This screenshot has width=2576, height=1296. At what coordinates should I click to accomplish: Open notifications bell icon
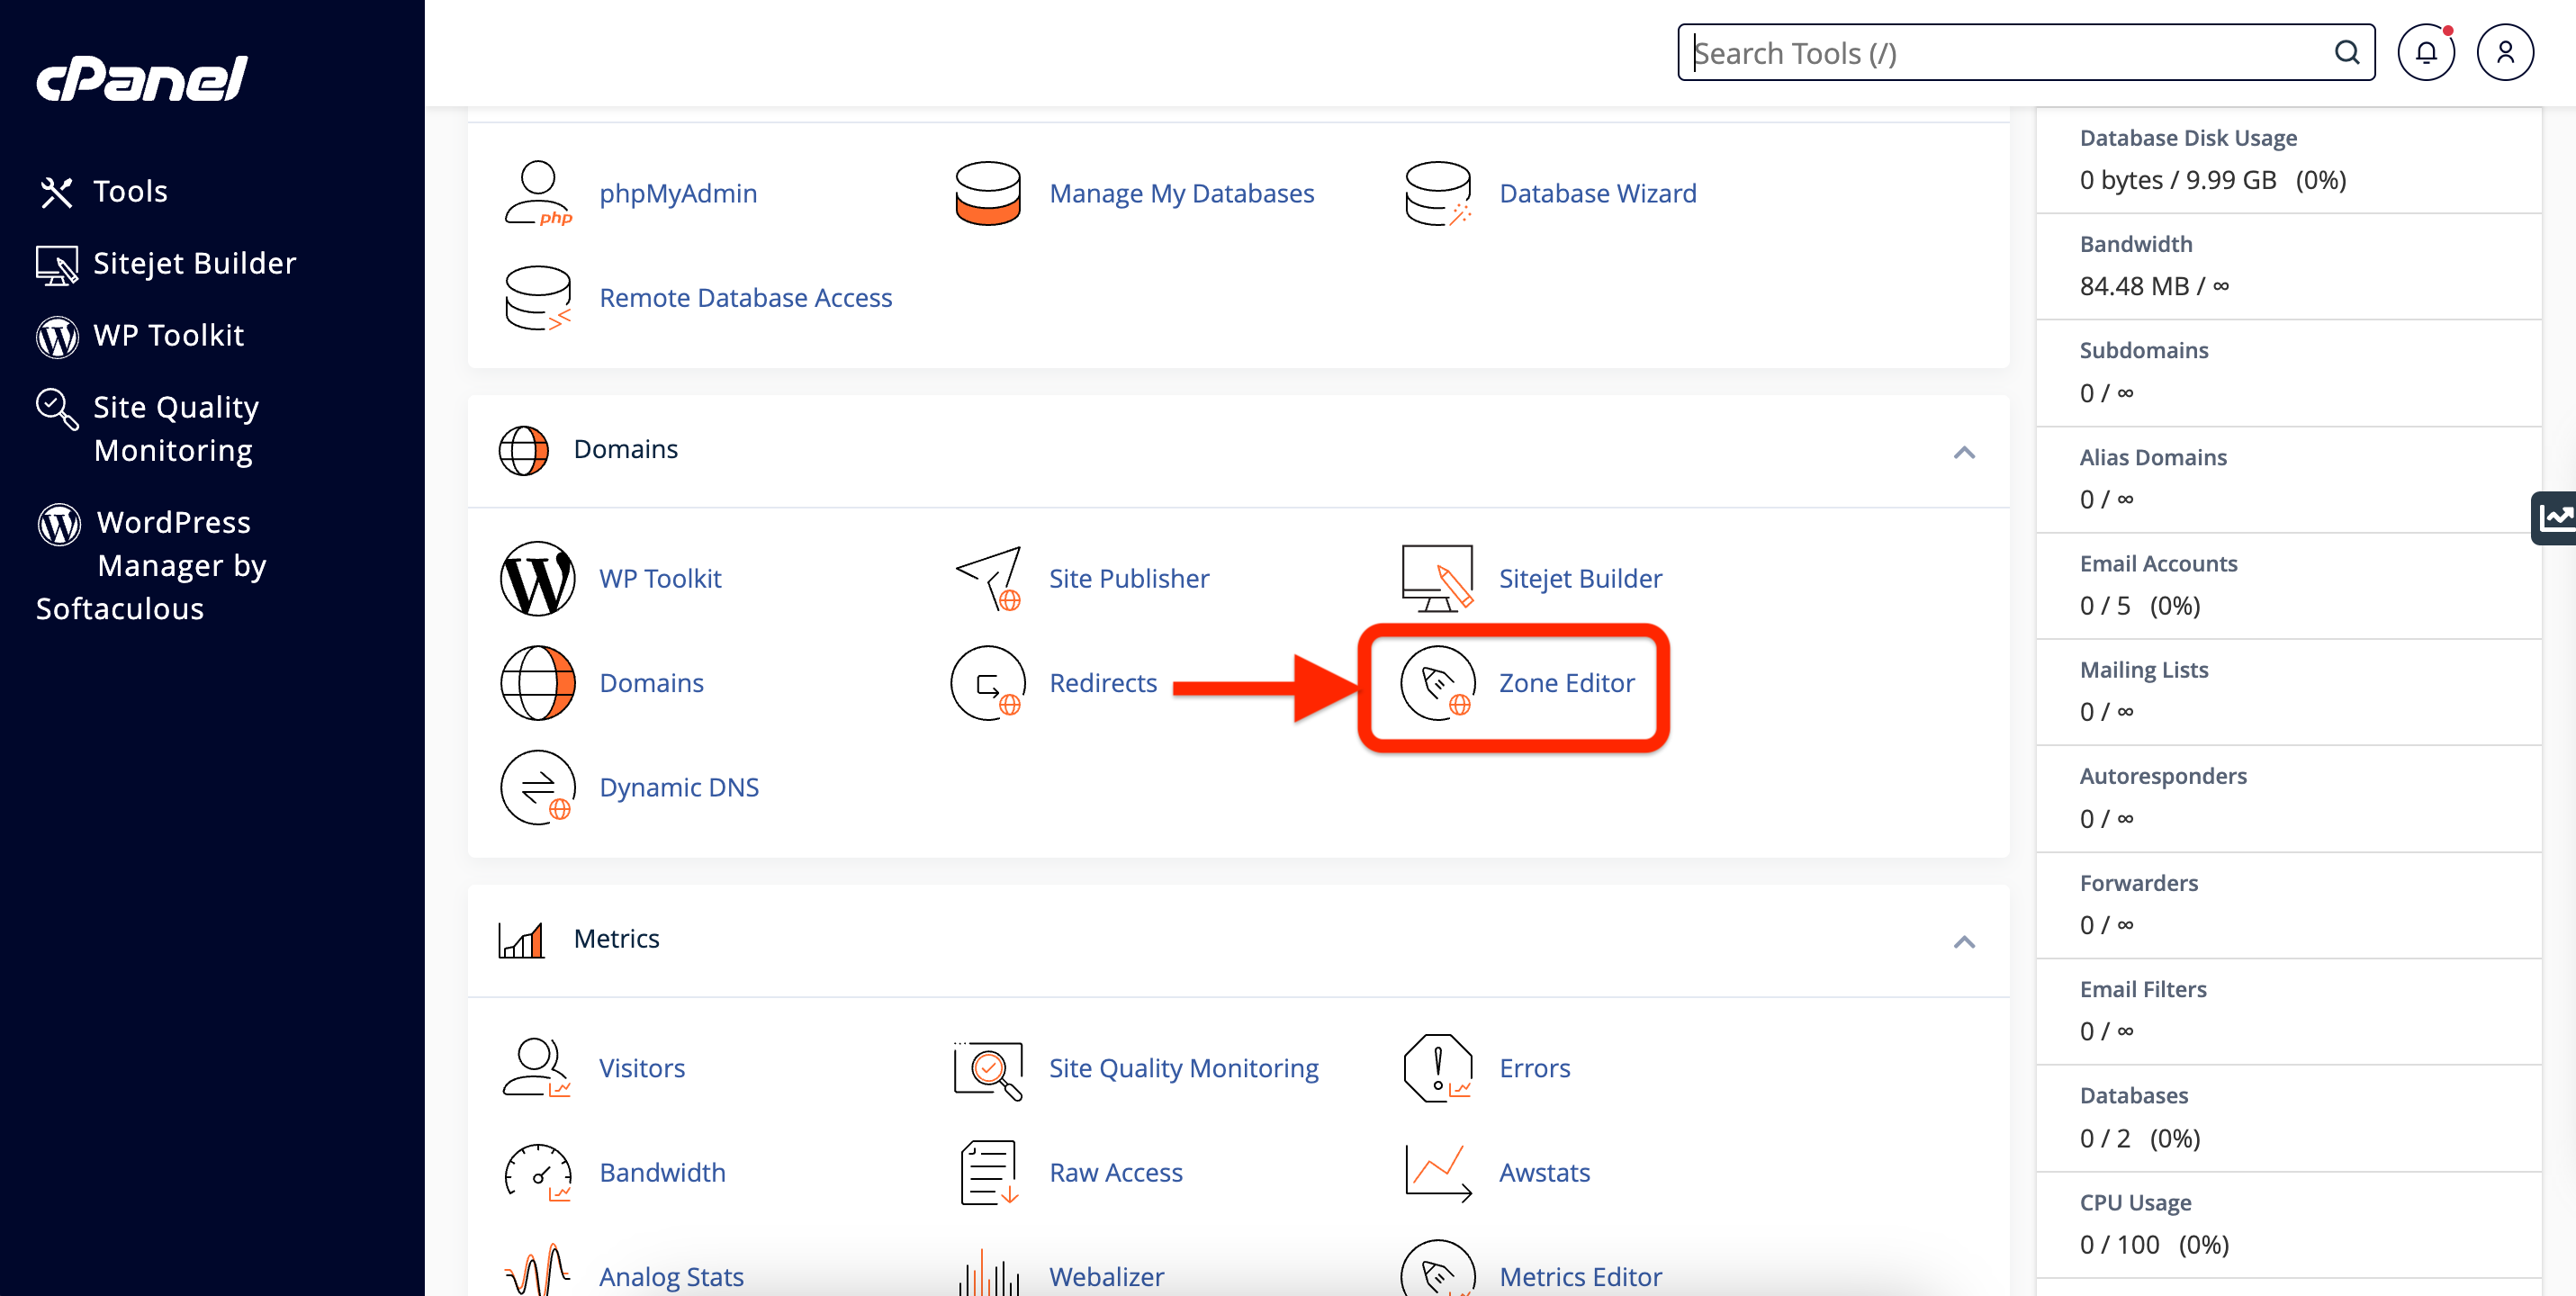pos(2426,52)
